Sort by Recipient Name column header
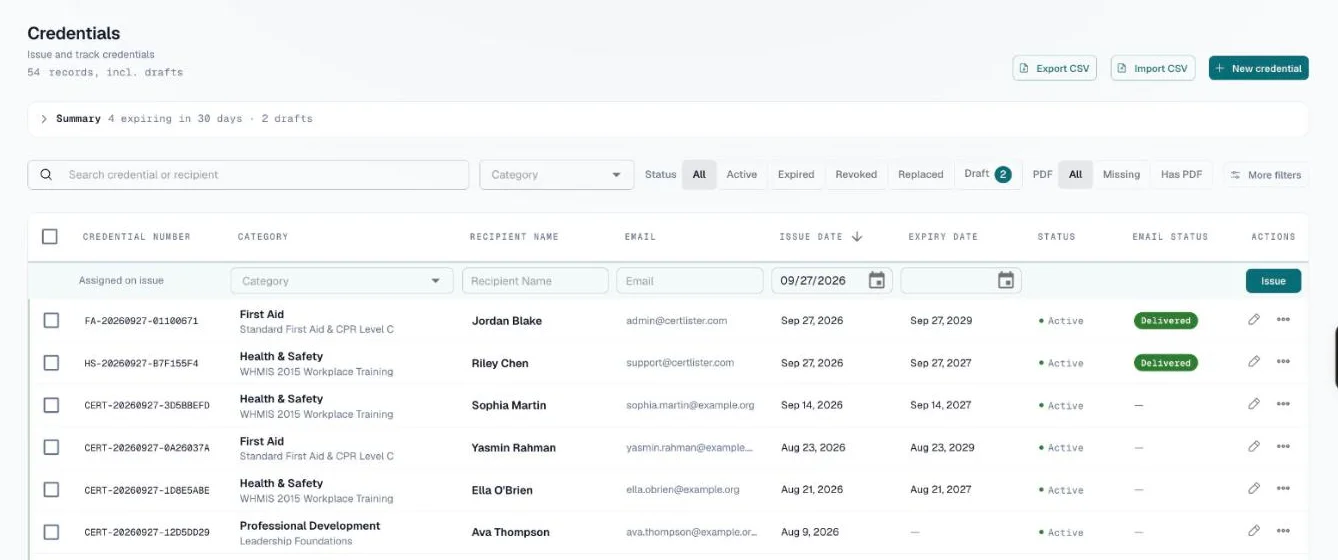Image resolution: width=1338 pixels, height=560 pixels. click(514, 237)
